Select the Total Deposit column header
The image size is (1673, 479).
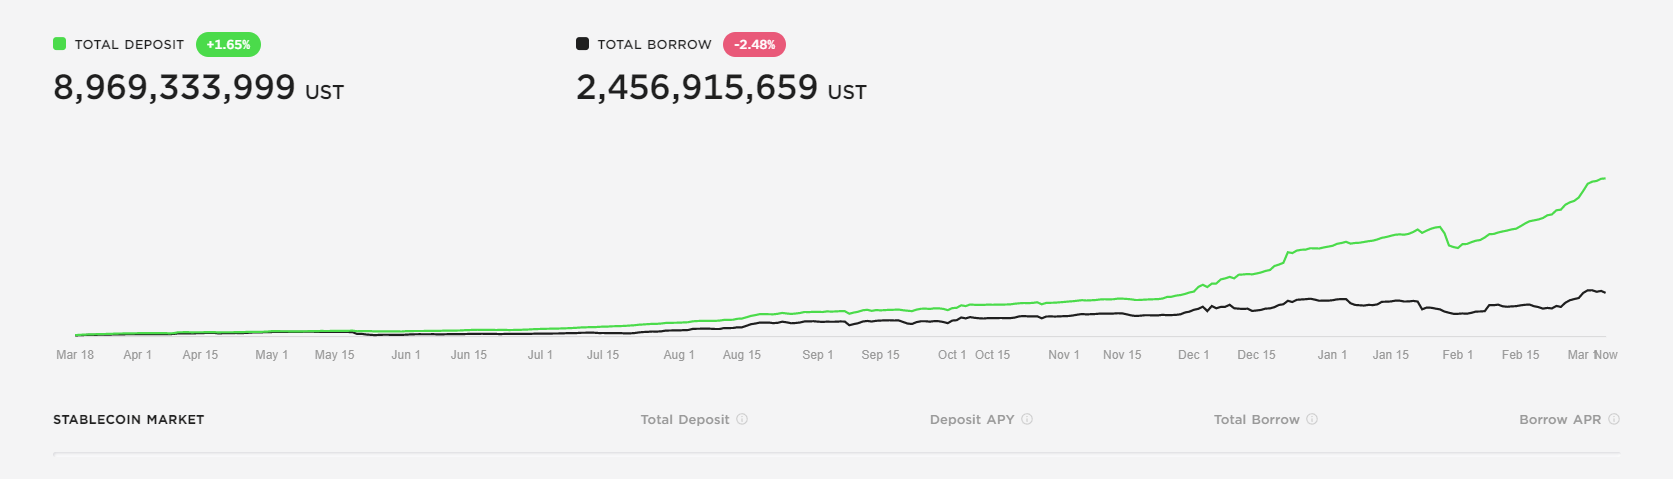(685, 420)
